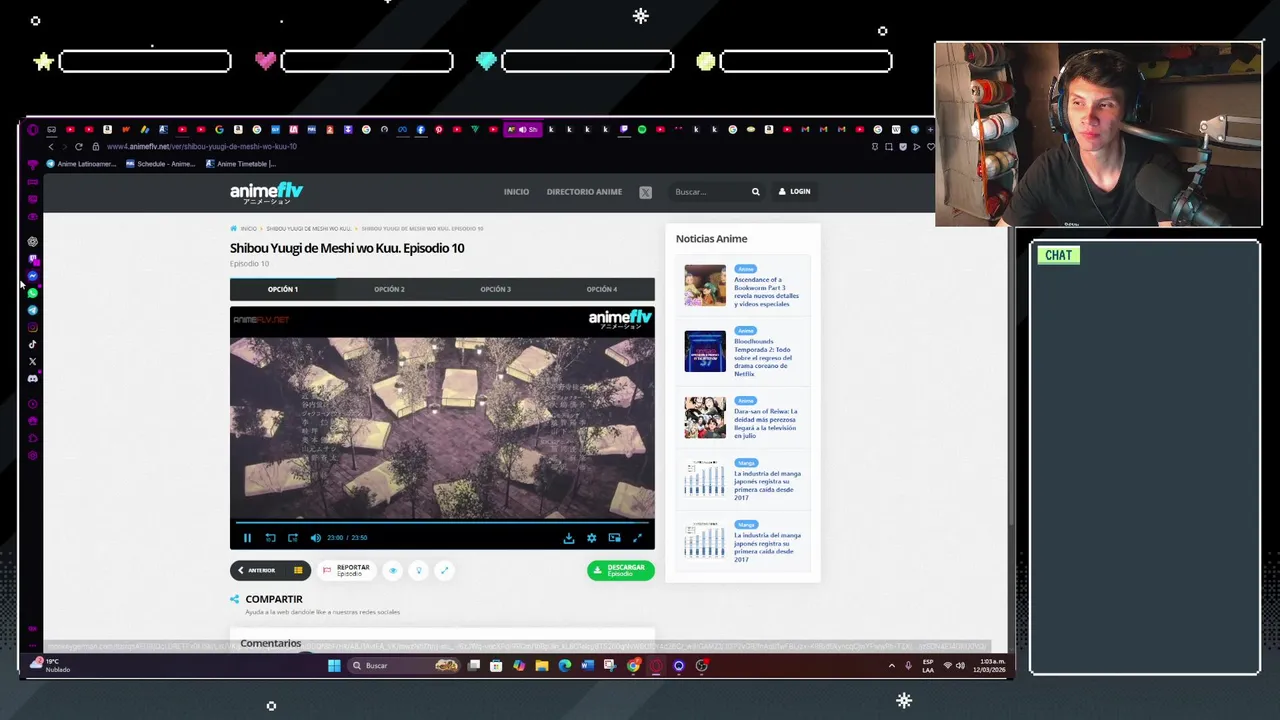Toggle fullscreen in the video player
This screenshot has width=1280, height=720.
[637, 538]
